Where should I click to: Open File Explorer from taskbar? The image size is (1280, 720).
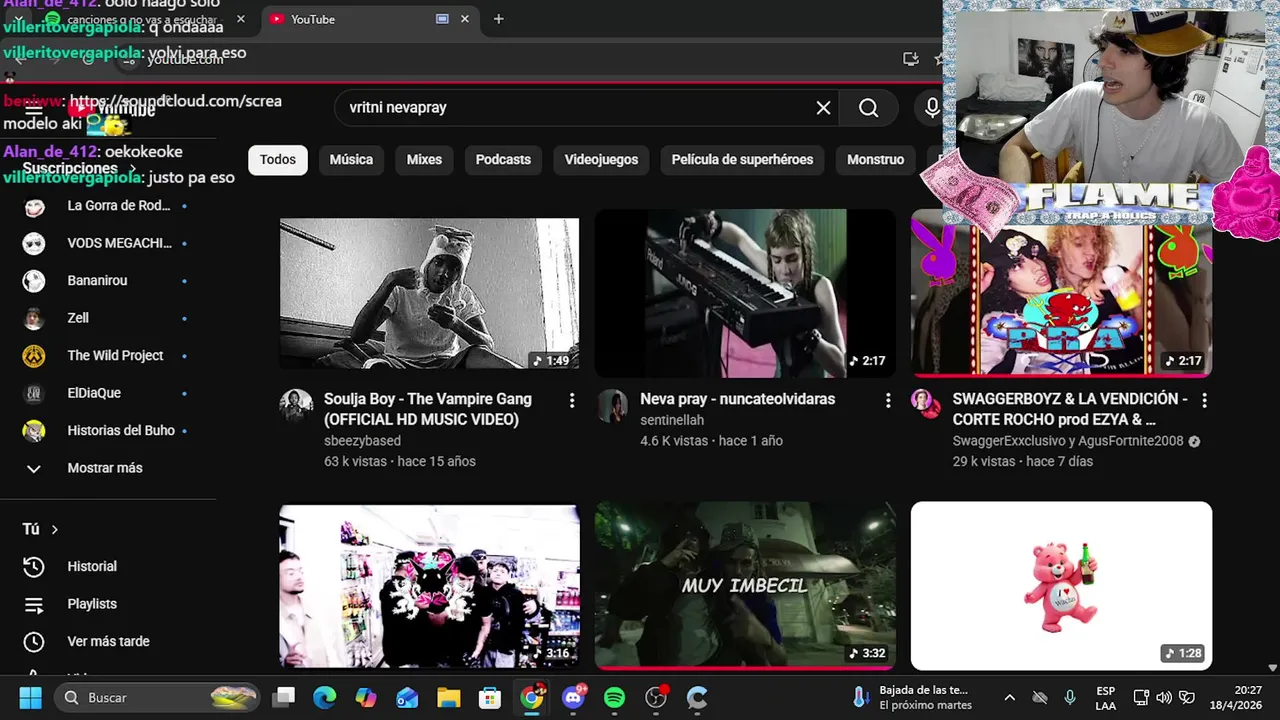pos(448,697)
